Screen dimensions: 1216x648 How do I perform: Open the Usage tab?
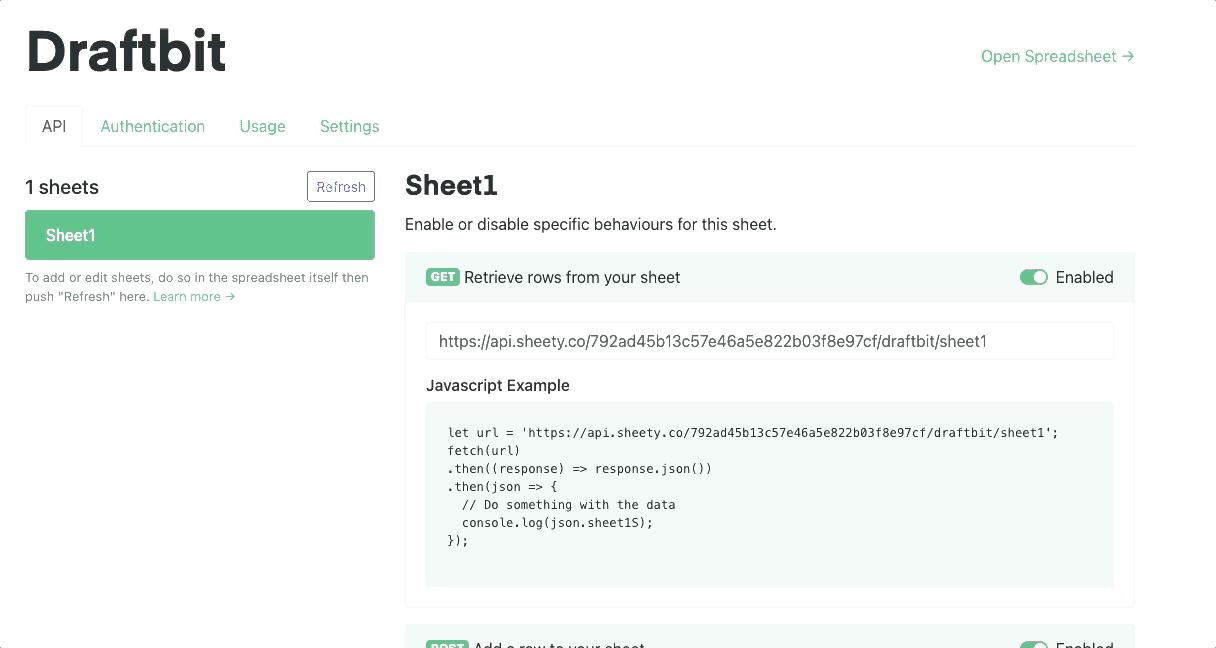(262, 126)
